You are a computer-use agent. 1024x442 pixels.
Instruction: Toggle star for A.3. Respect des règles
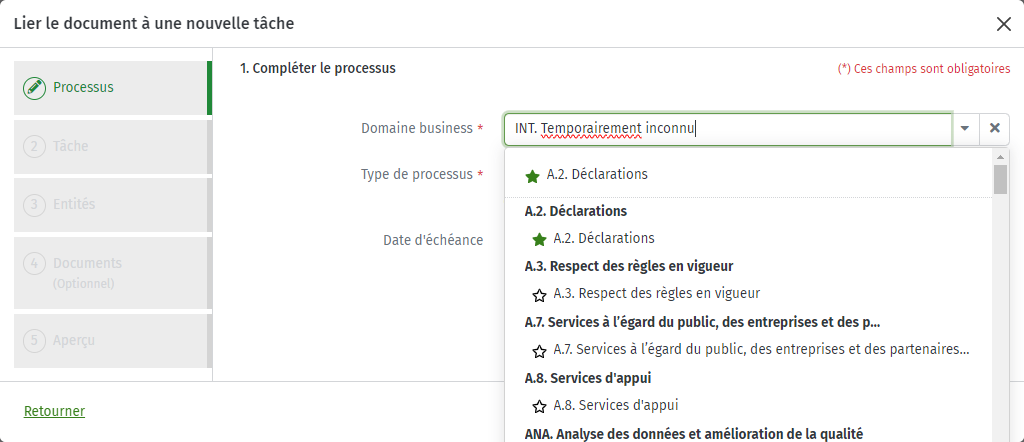pos(539,296)
